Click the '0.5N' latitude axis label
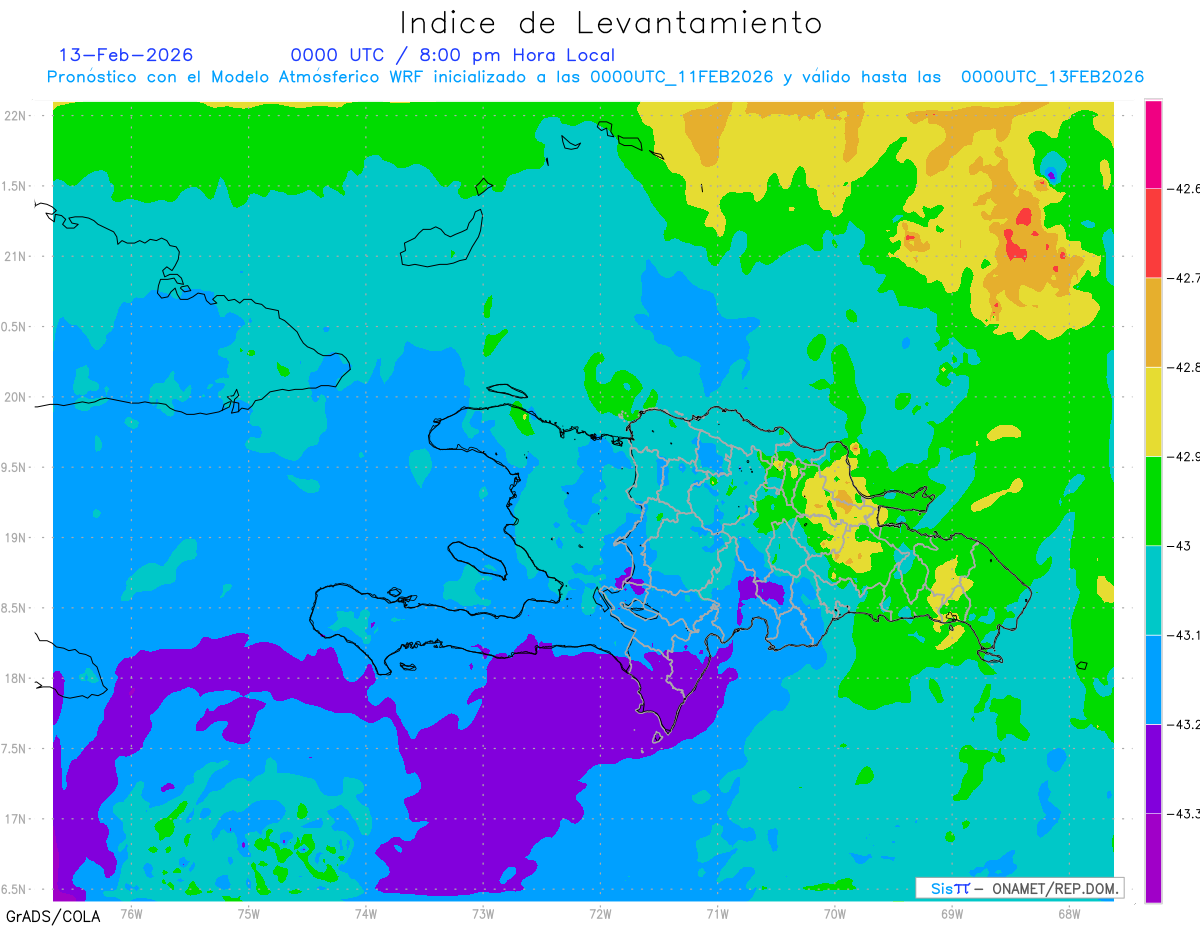Image resolution: width=1200 pixels, height=927 pixels. pos(14,327)
